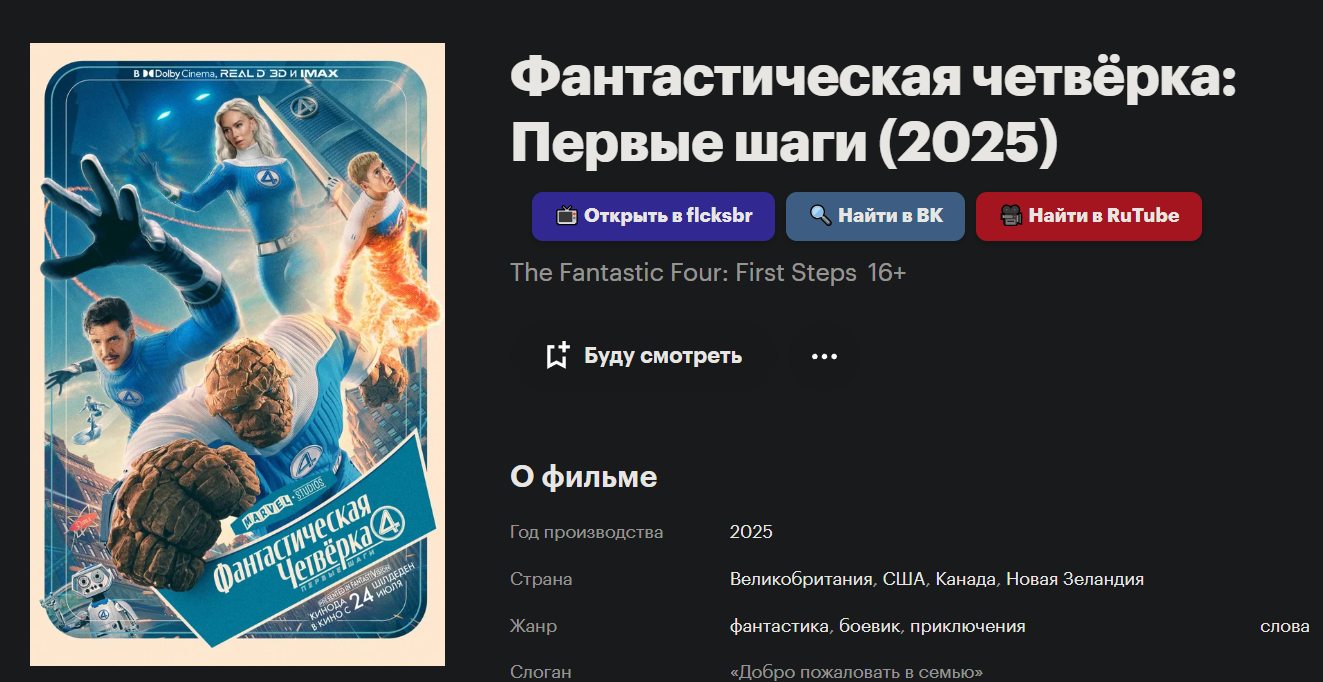Screen dimensions: 1323x682
Task: Open the film in flcksbr via TV icon button
Action: [653, 216]
